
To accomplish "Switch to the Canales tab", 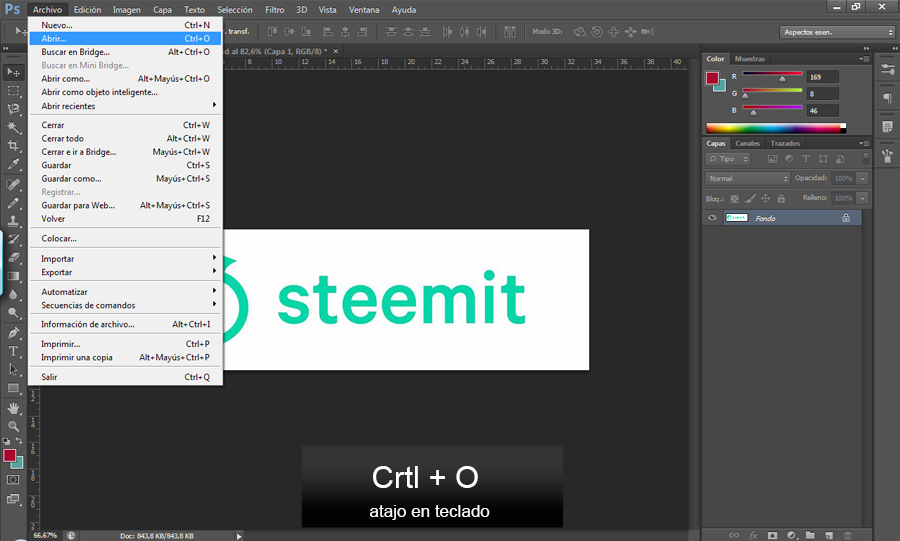I will 747,143.
